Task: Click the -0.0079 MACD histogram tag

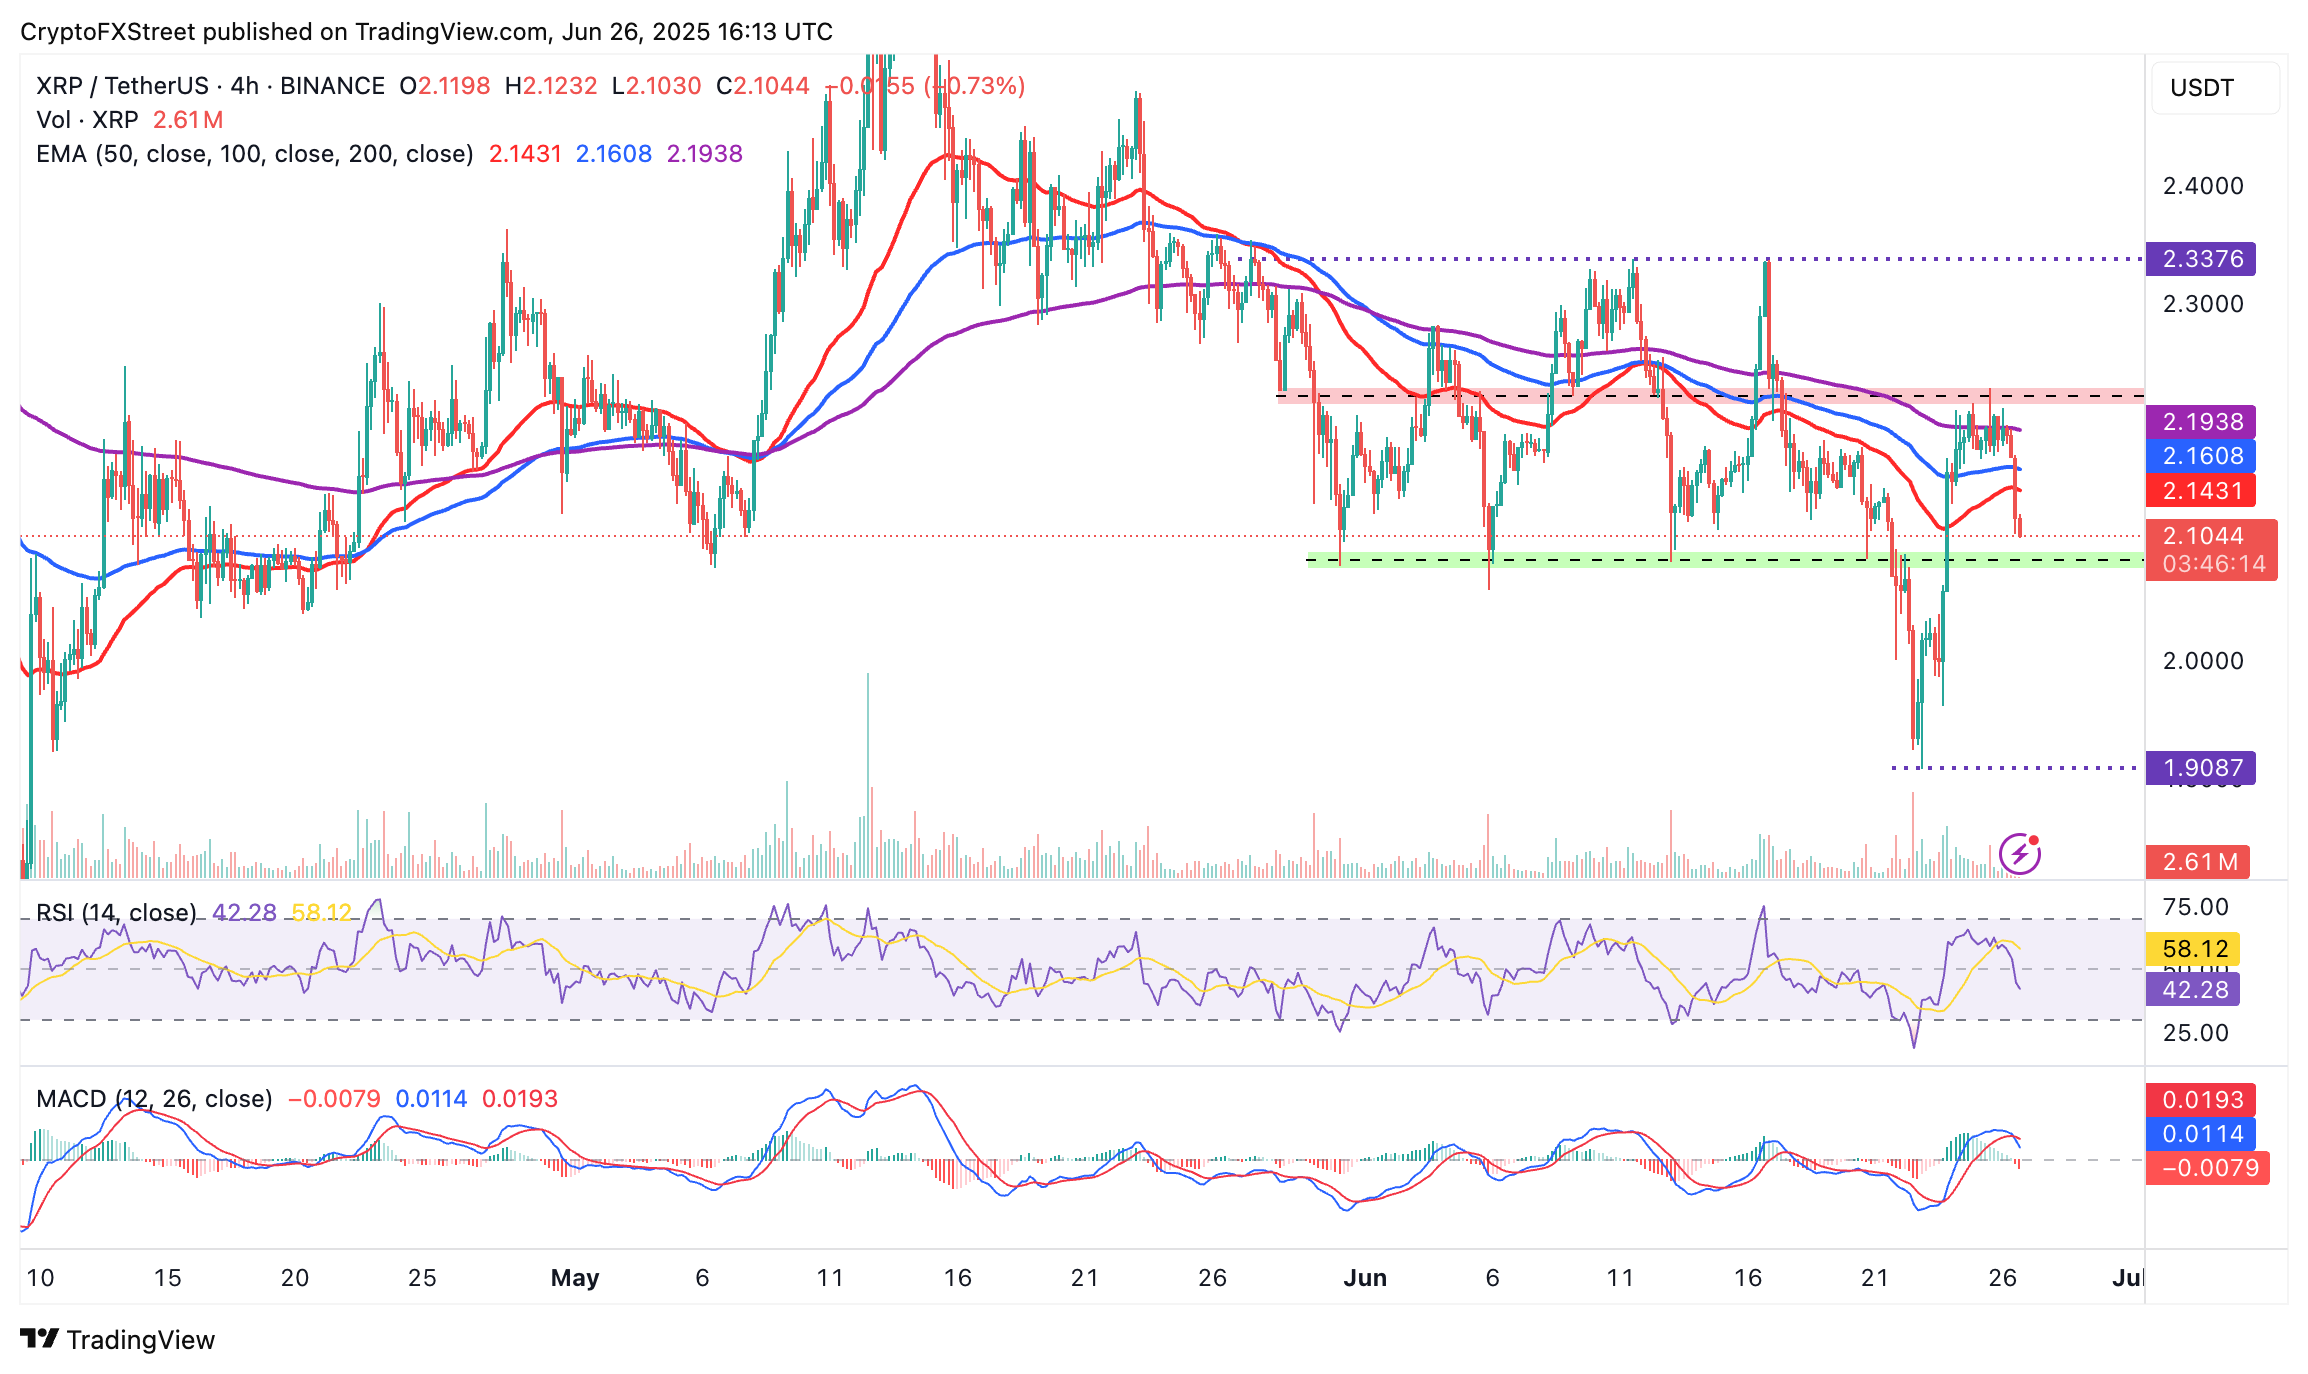Action: click(2208, 1168)
